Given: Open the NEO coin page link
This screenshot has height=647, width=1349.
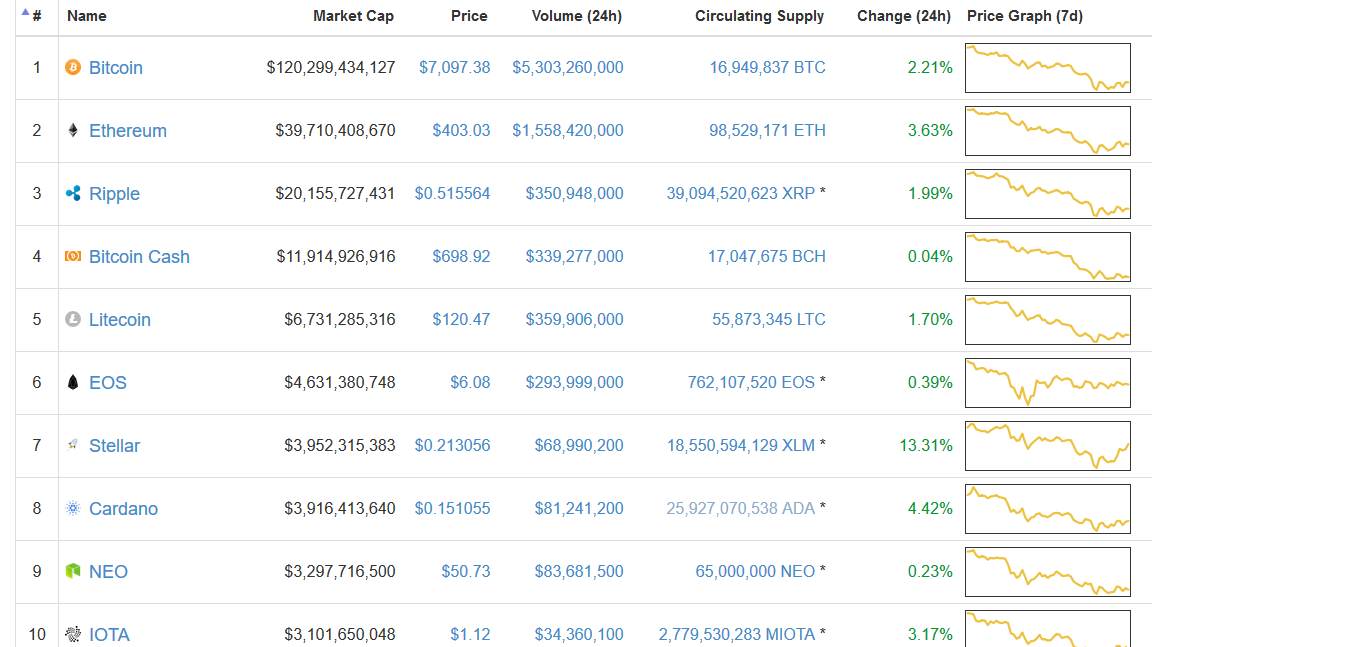Looking at the screenshot, I should tap(108, 572).
